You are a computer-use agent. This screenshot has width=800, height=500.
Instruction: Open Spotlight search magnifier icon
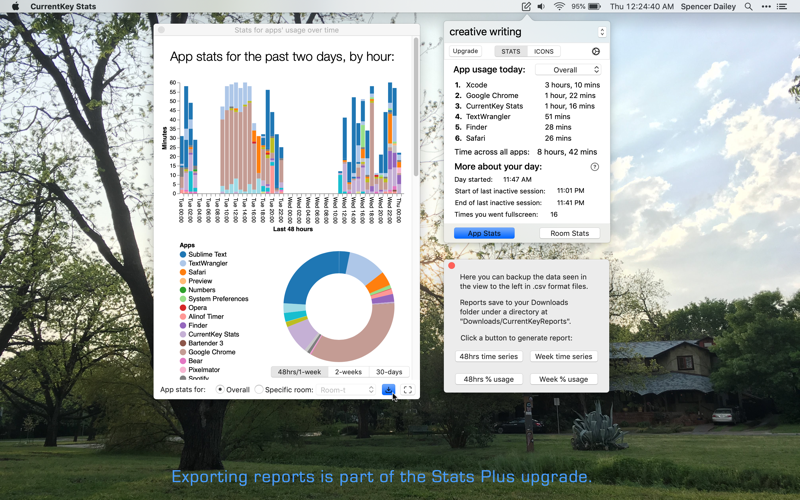tap(748, 7)
